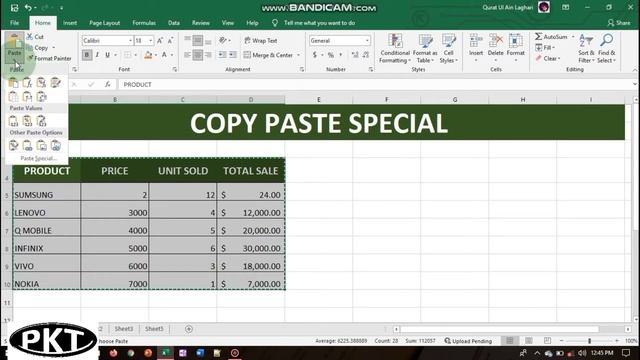Choose the Formatting-only paste option
Image resolution: width=640 pixels, height=360 pixels.
13,145
